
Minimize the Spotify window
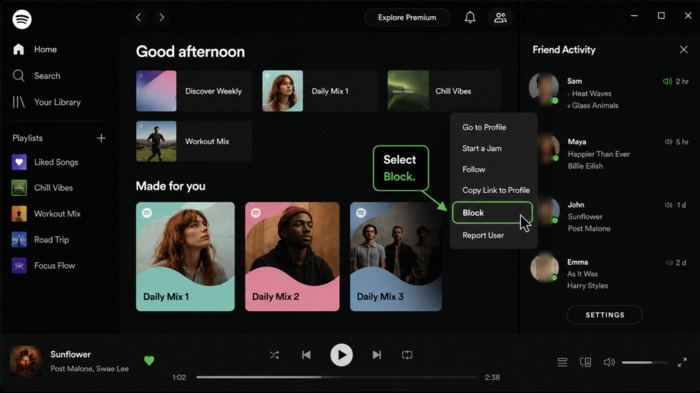(x=634, y=16)
